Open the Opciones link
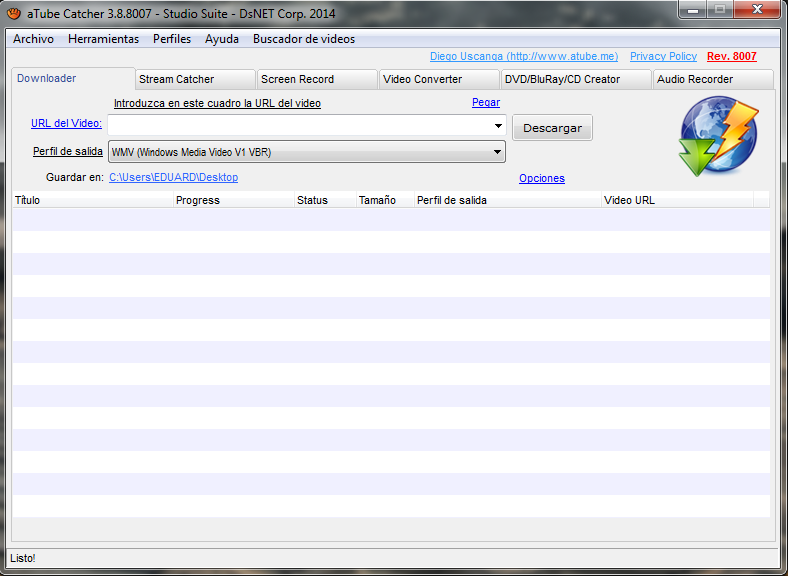This screenshot has height=576, width=788. pos(542,178)
